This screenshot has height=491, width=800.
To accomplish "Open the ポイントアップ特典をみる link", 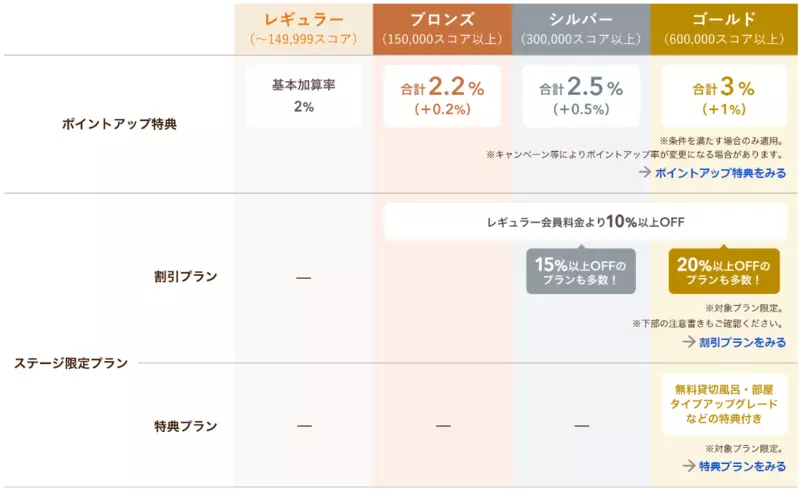I will pos(720,173).
